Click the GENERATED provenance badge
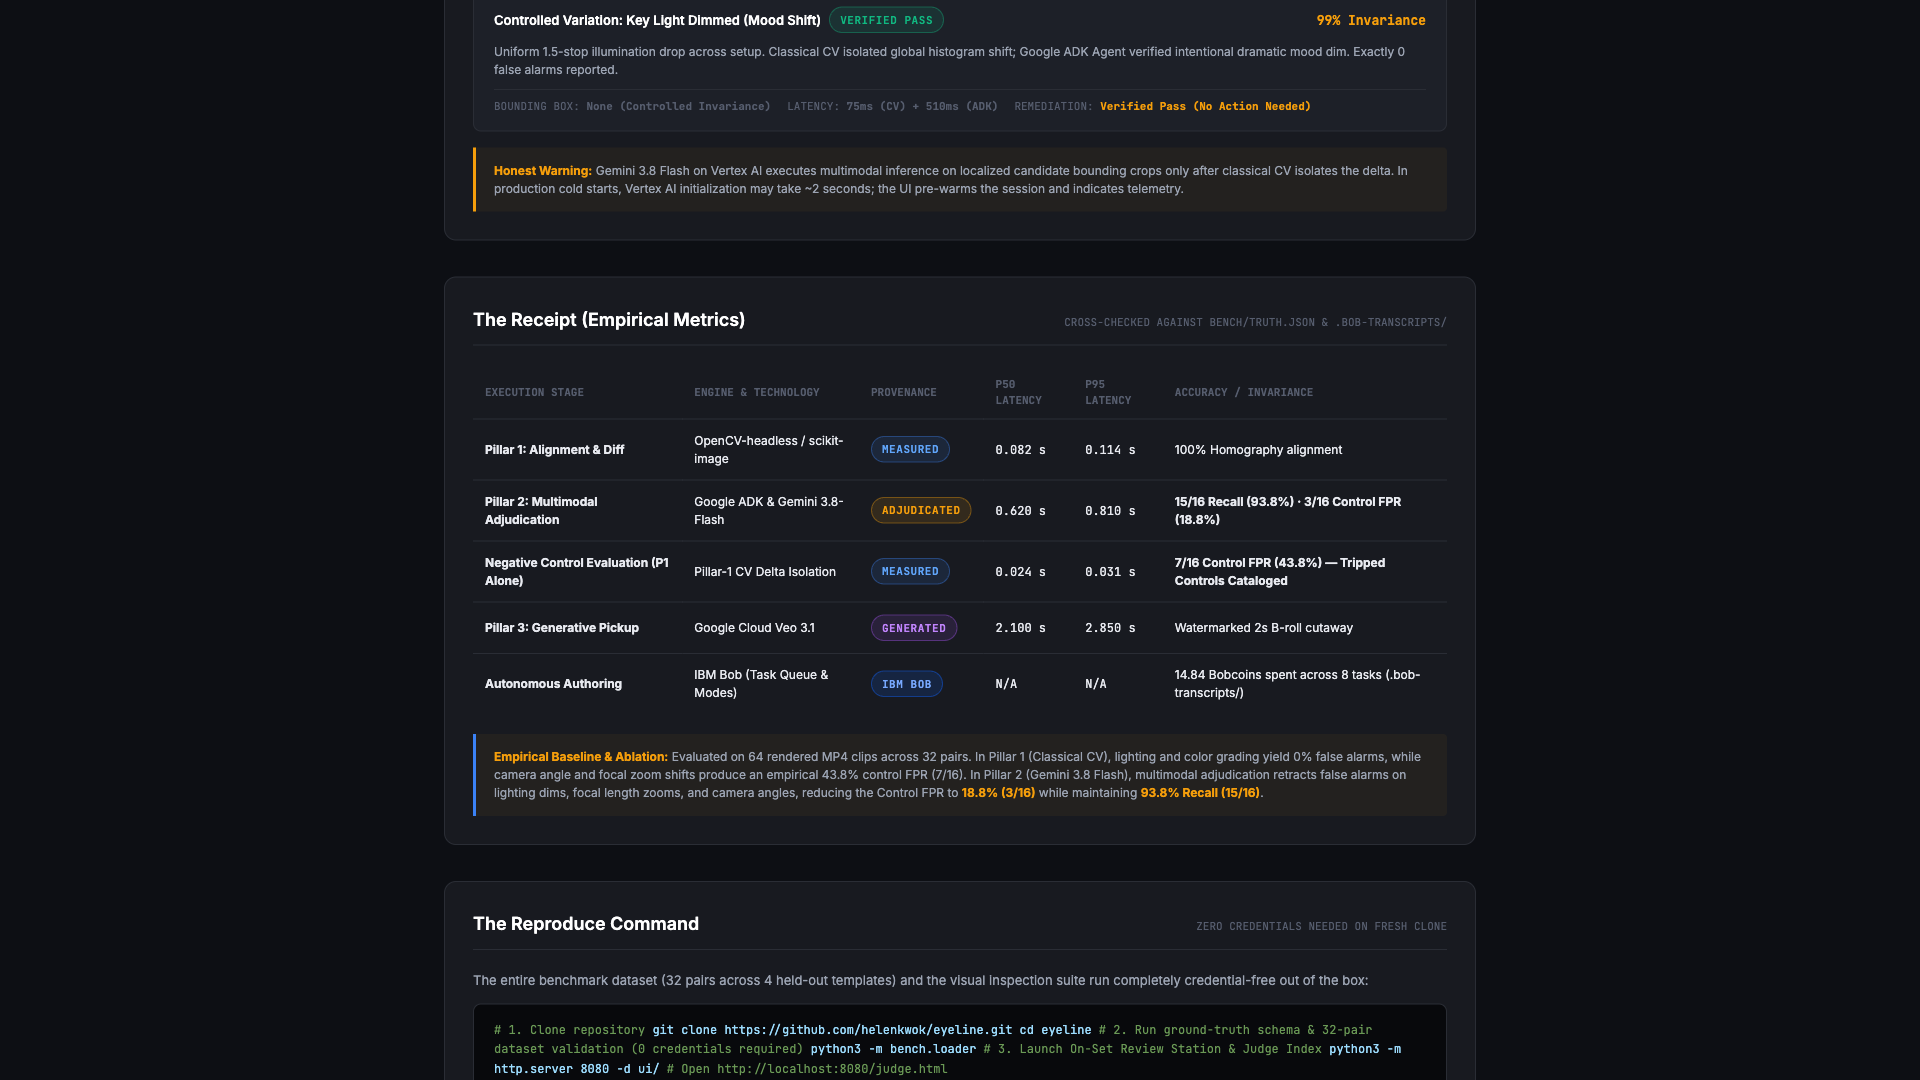1920x1080 pixels. click(x=914, y=628)
